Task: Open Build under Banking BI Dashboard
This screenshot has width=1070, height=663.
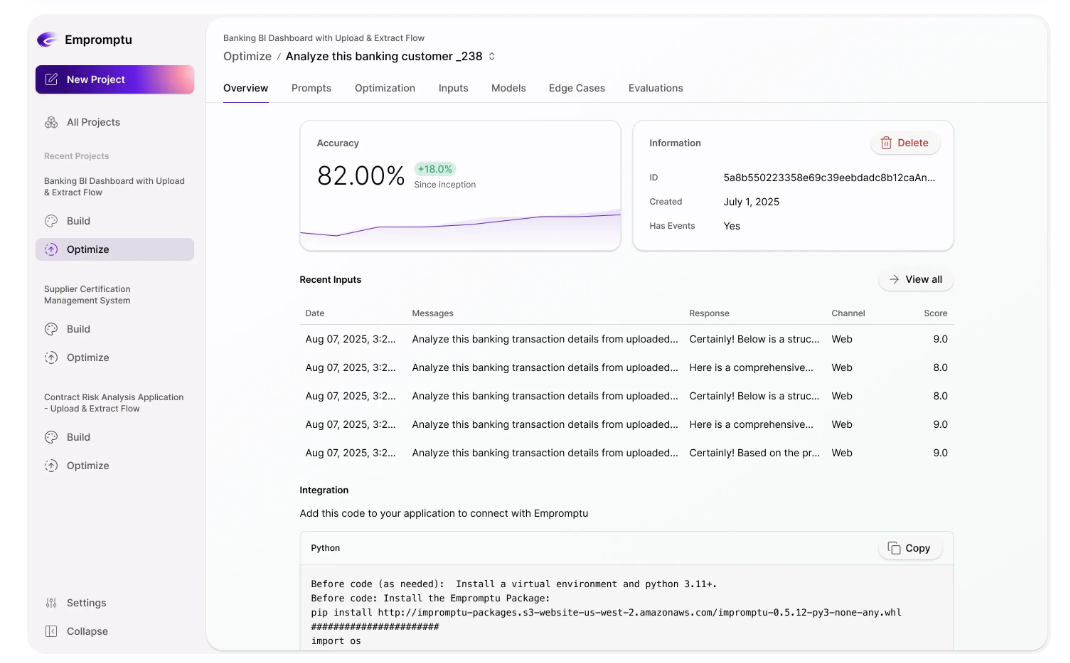Action: pos(78,221)
